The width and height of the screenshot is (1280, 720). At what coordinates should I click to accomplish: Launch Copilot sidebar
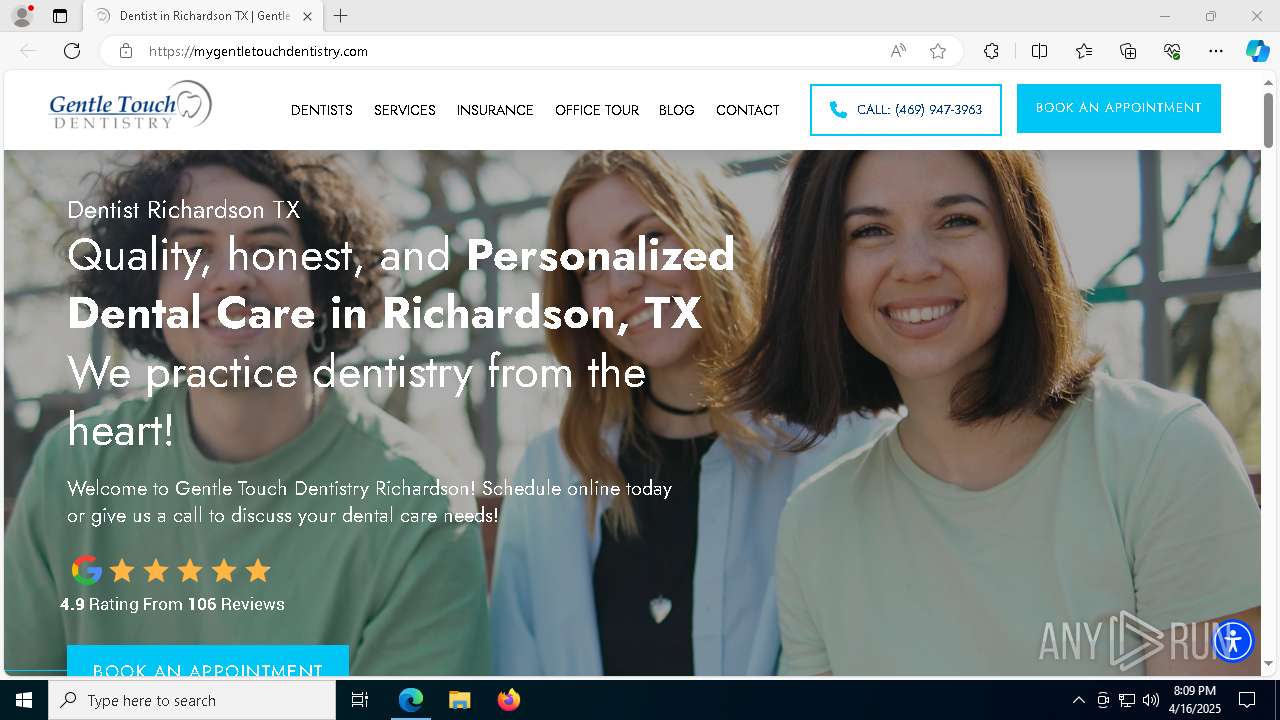tap(1257, 51)
